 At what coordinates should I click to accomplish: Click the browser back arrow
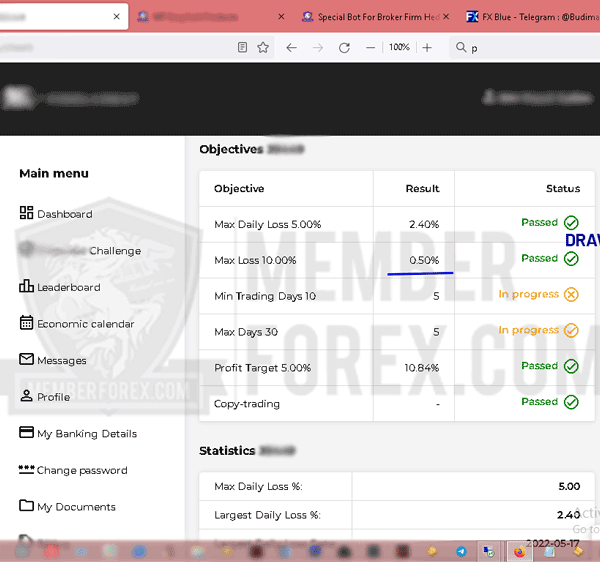(291, 47)
